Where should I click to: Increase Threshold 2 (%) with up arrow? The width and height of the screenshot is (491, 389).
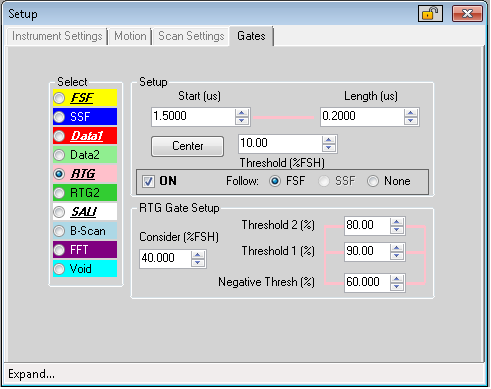pos(397,222)
